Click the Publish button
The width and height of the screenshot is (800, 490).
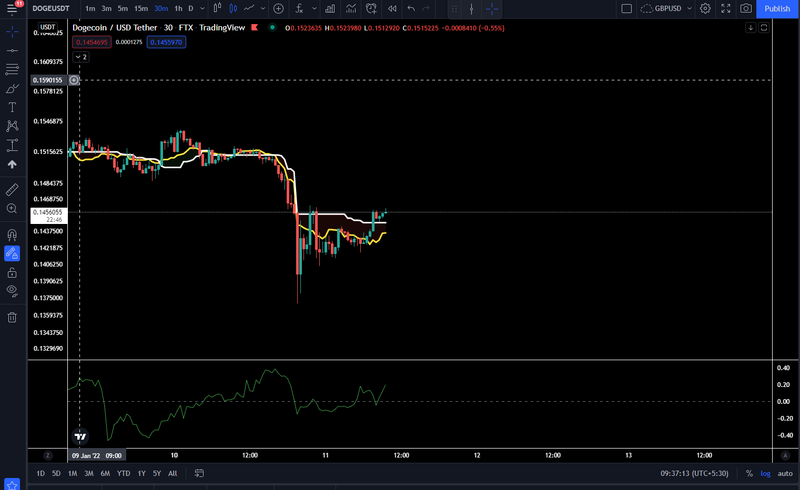[777, 9]
